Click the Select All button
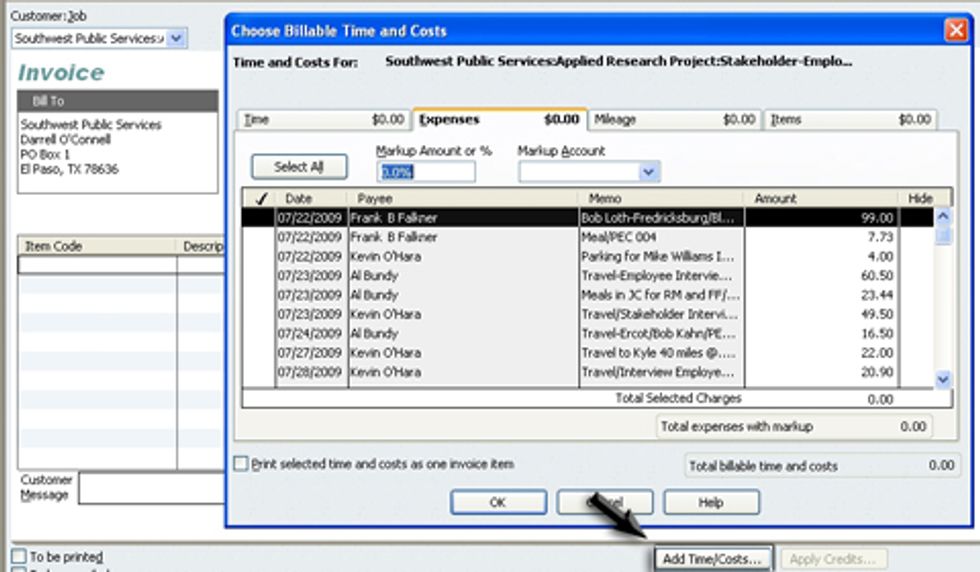Image resolution: width=980 pixels, height=572 pixels. coord(298,167)
